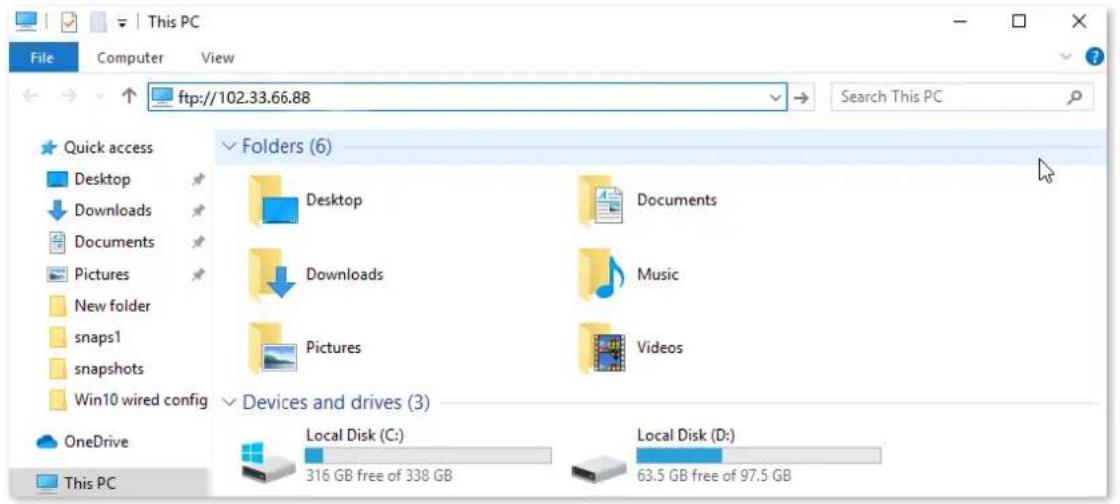This screenshot has height=504, width=1120.
Task: Open the address bar history dropdown
Action: (x=777, y=98)
